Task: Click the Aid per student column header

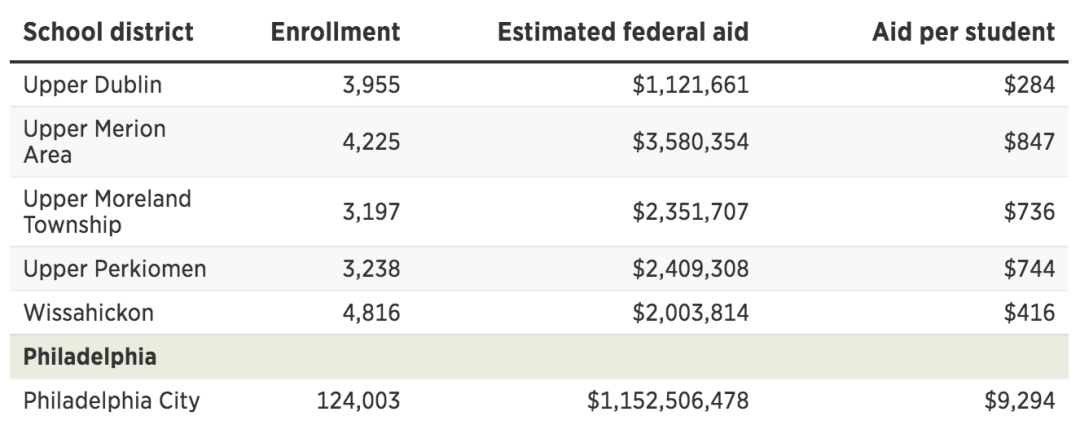Action: pyautogui.click(x=962, y=32)
